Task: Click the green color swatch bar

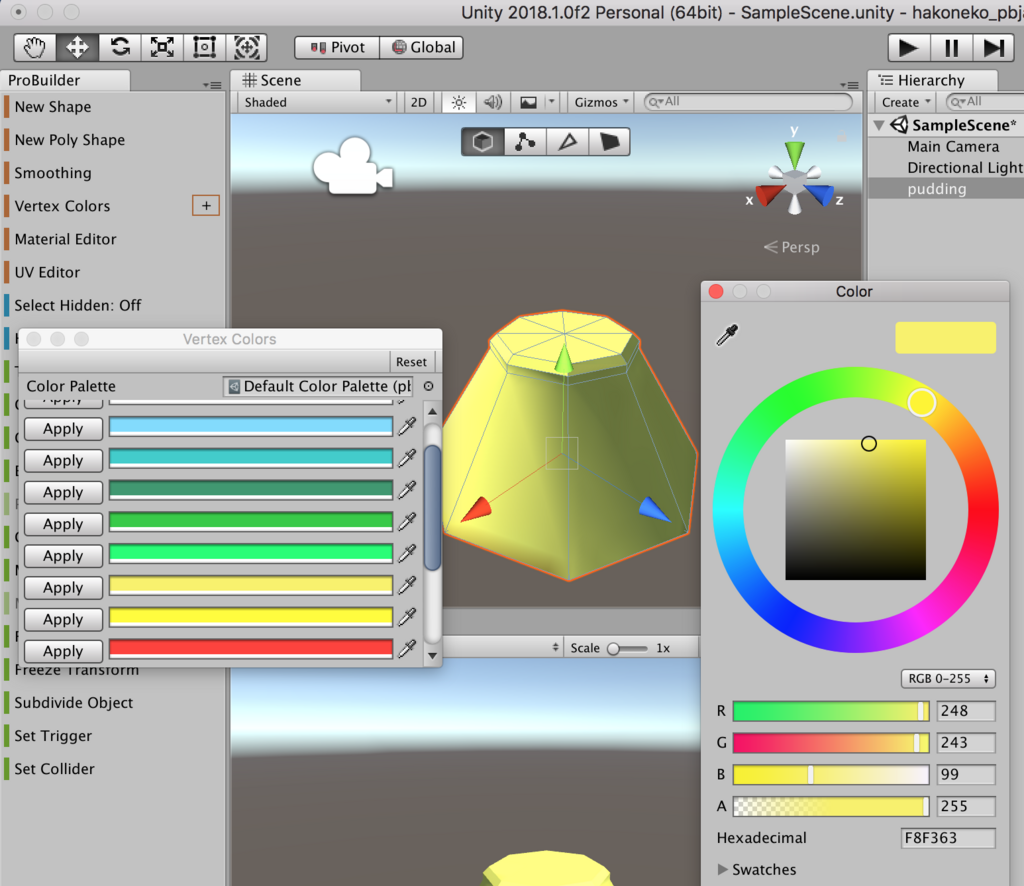Action: (x=251, y=521)
